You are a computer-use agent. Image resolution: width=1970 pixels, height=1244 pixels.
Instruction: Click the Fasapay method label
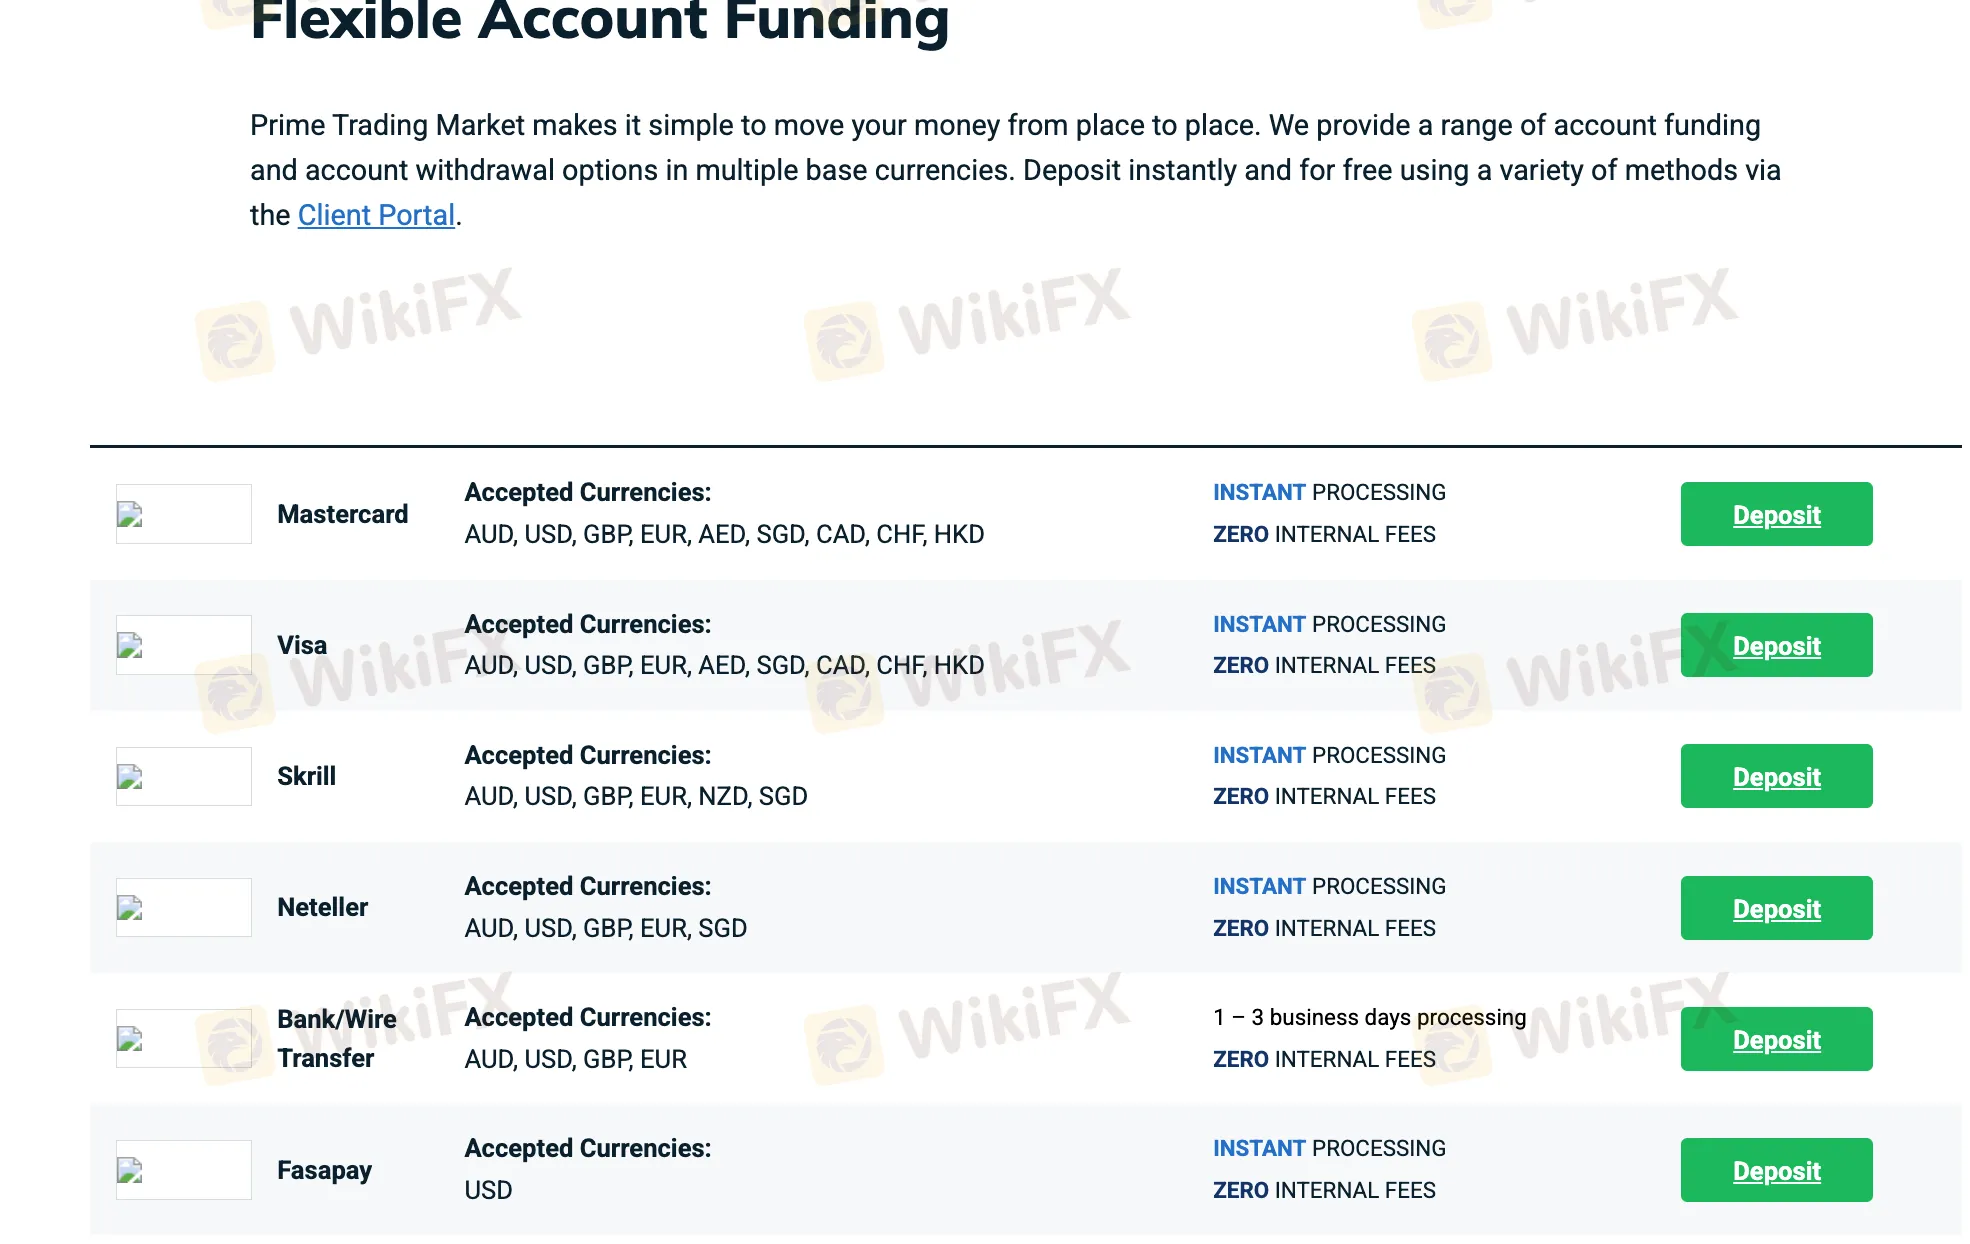[324, 1170]
